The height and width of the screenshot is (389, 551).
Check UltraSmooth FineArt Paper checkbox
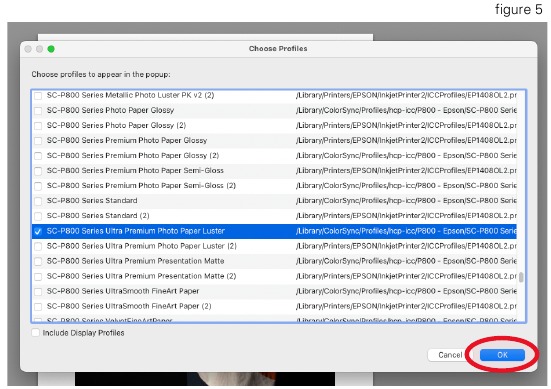[38, 292]
